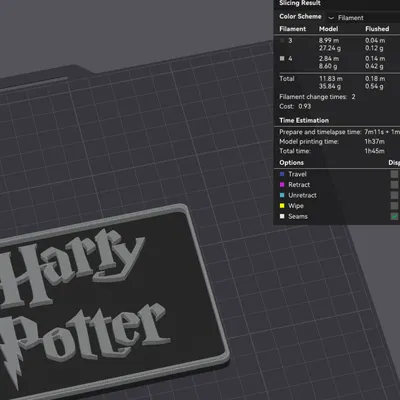Toggle display checkbox for Travel
400x400 pixels.
click(x=395, y=174)
